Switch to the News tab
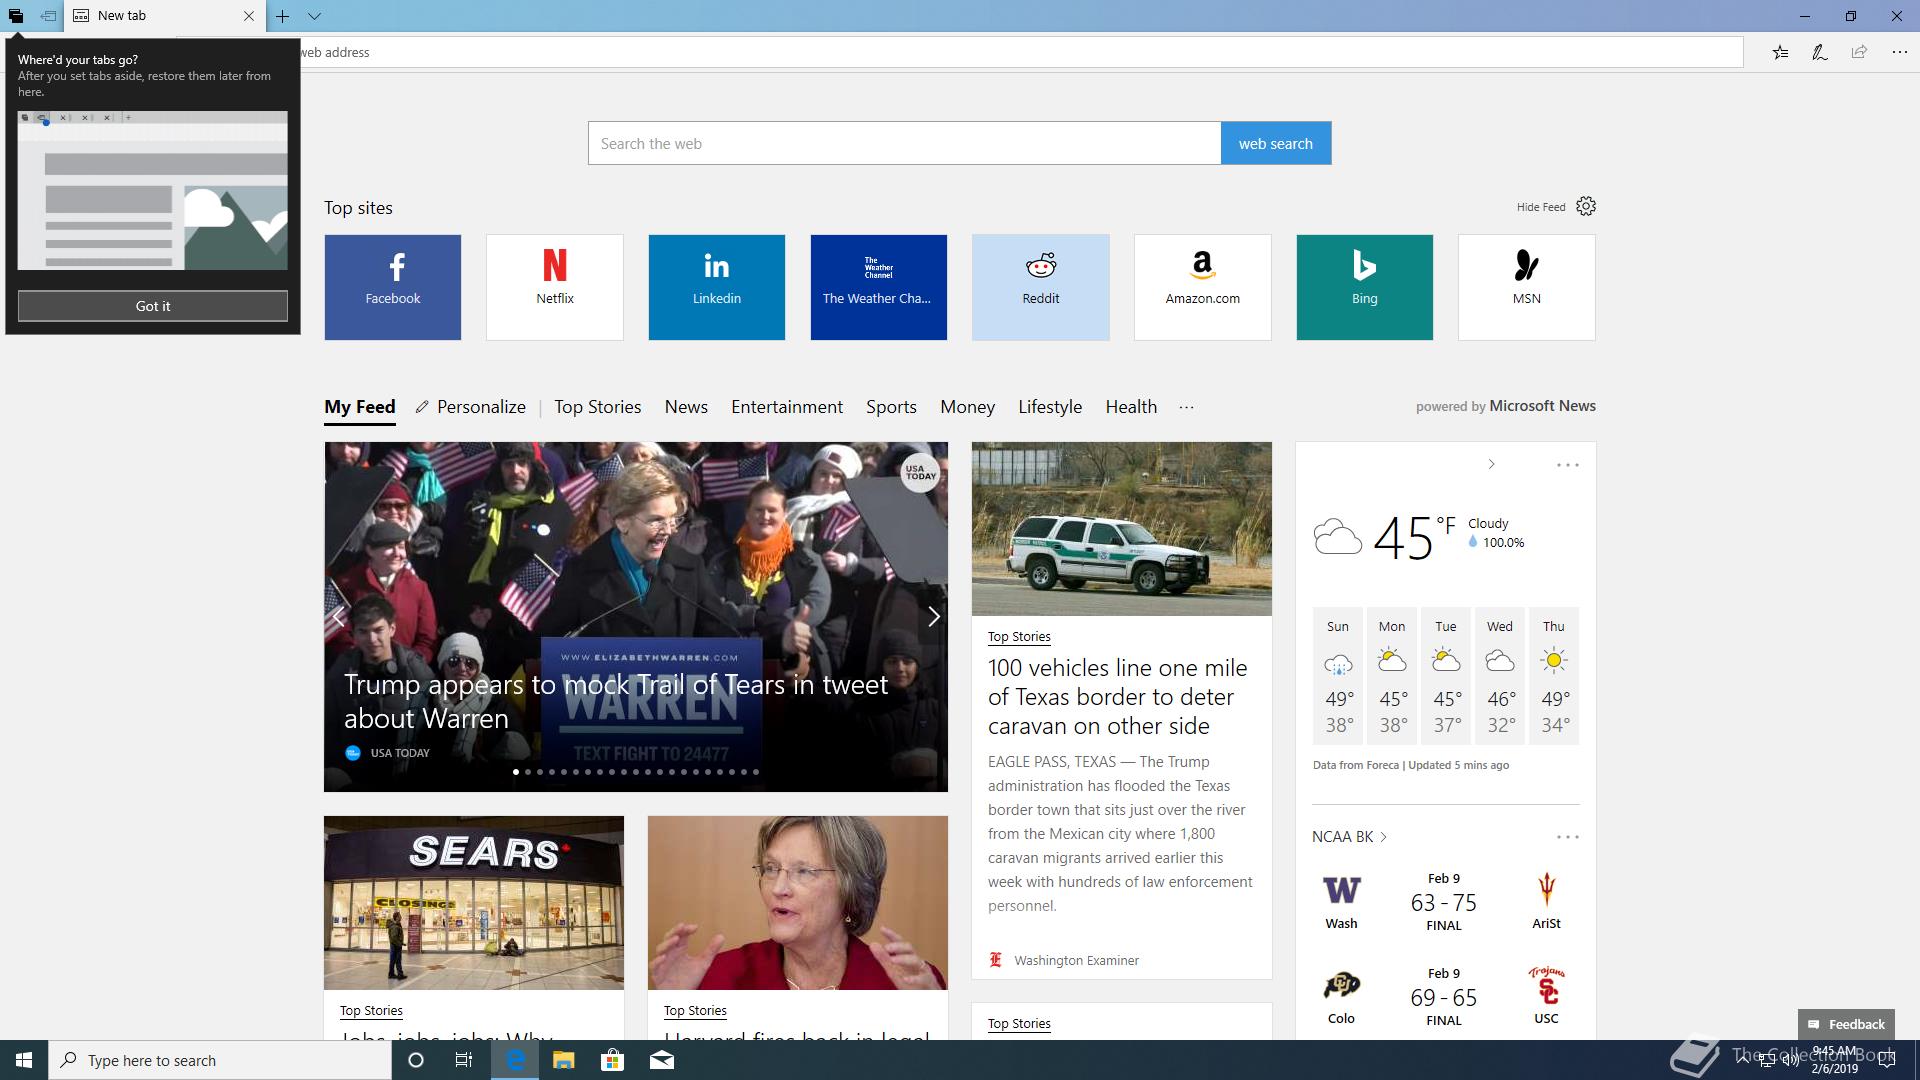Image resolution: width=1920 pixels, height=1080 pixels. [x=686, y=407]
